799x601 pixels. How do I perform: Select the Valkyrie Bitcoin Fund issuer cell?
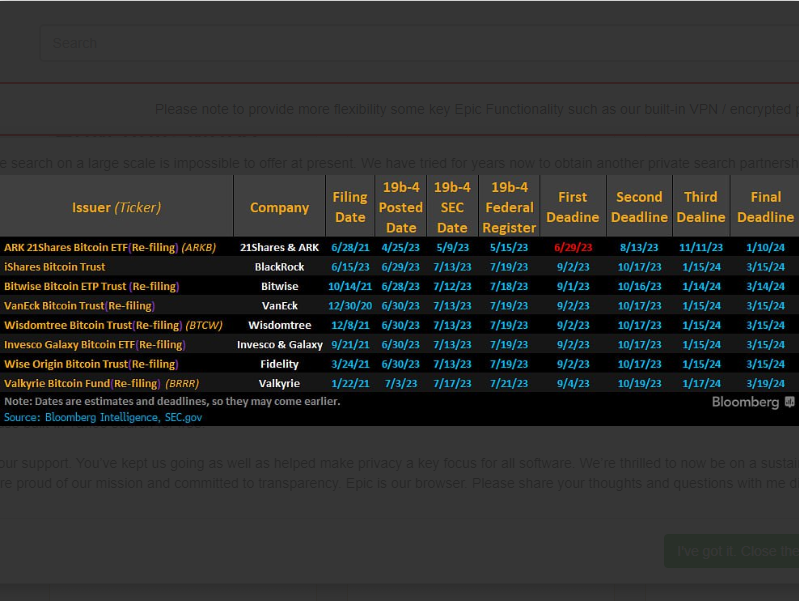tap(101, 383)
